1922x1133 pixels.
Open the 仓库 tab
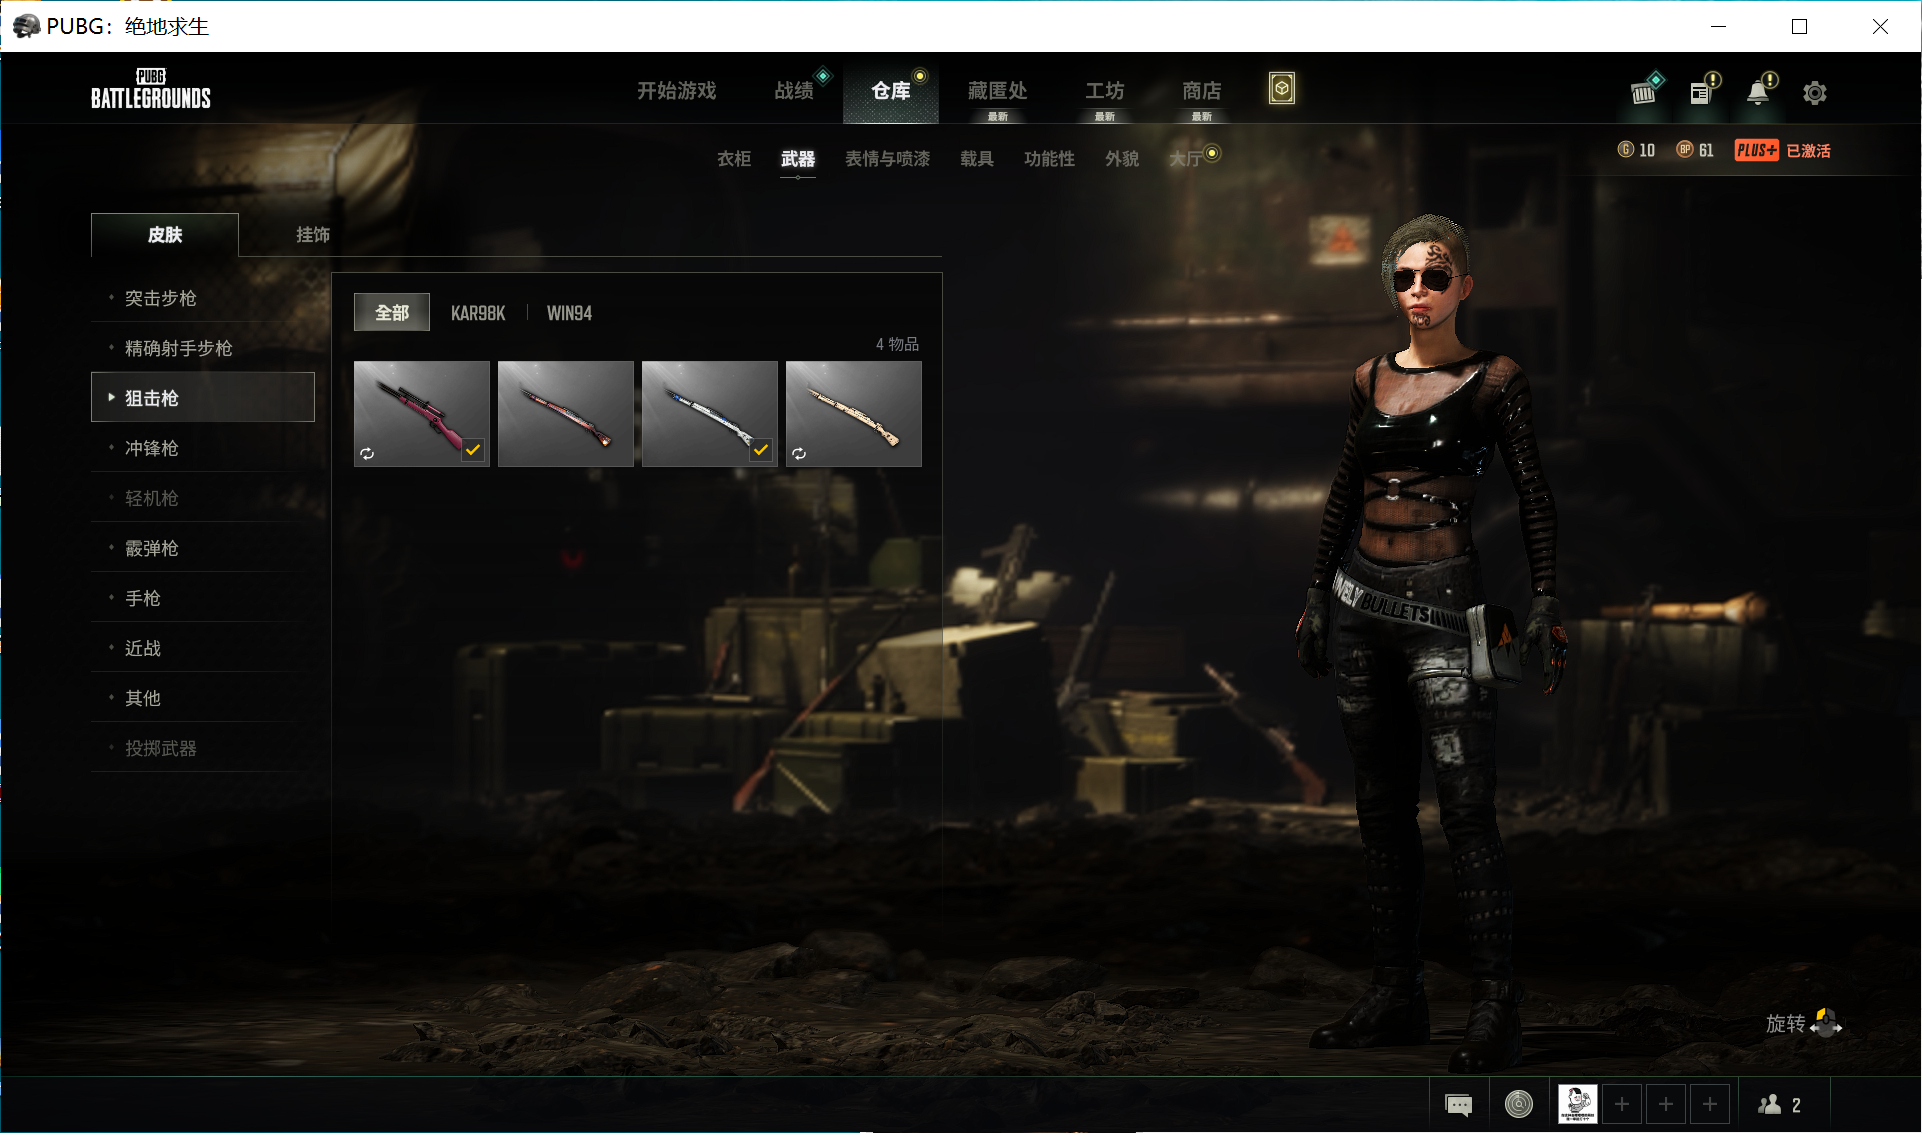click(891, 91)
